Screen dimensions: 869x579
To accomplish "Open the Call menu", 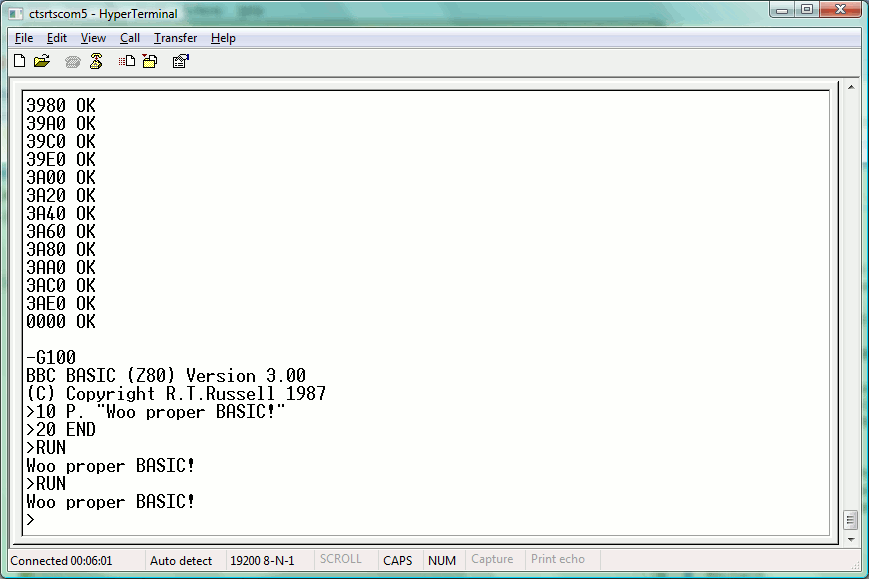I will (x=130, y=38).
